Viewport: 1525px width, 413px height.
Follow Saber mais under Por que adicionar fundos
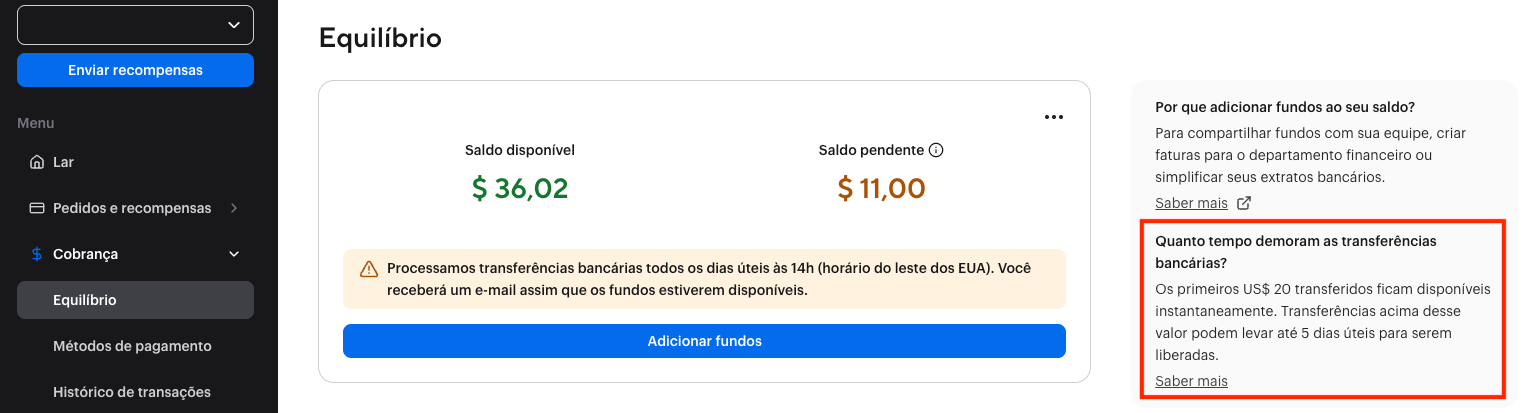click(x=1191, y=203)
